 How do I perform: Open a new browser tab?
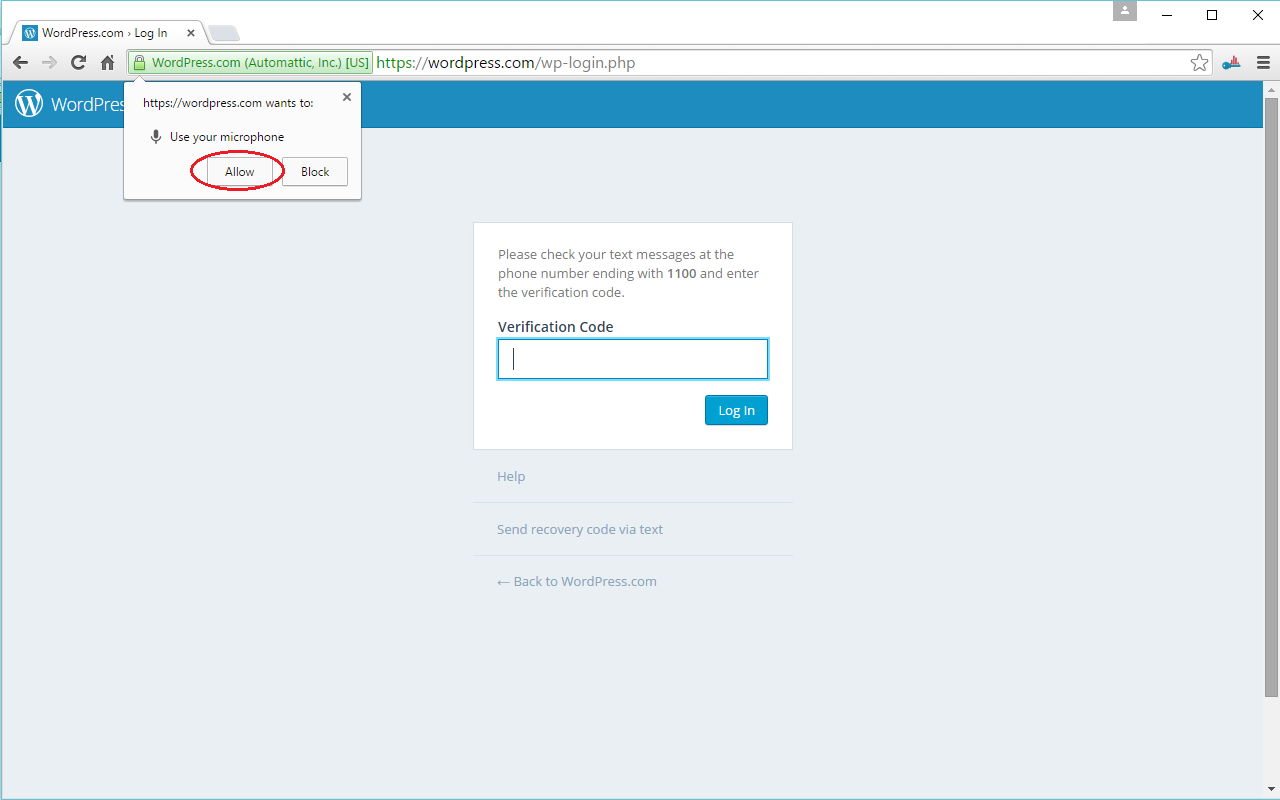224,34
